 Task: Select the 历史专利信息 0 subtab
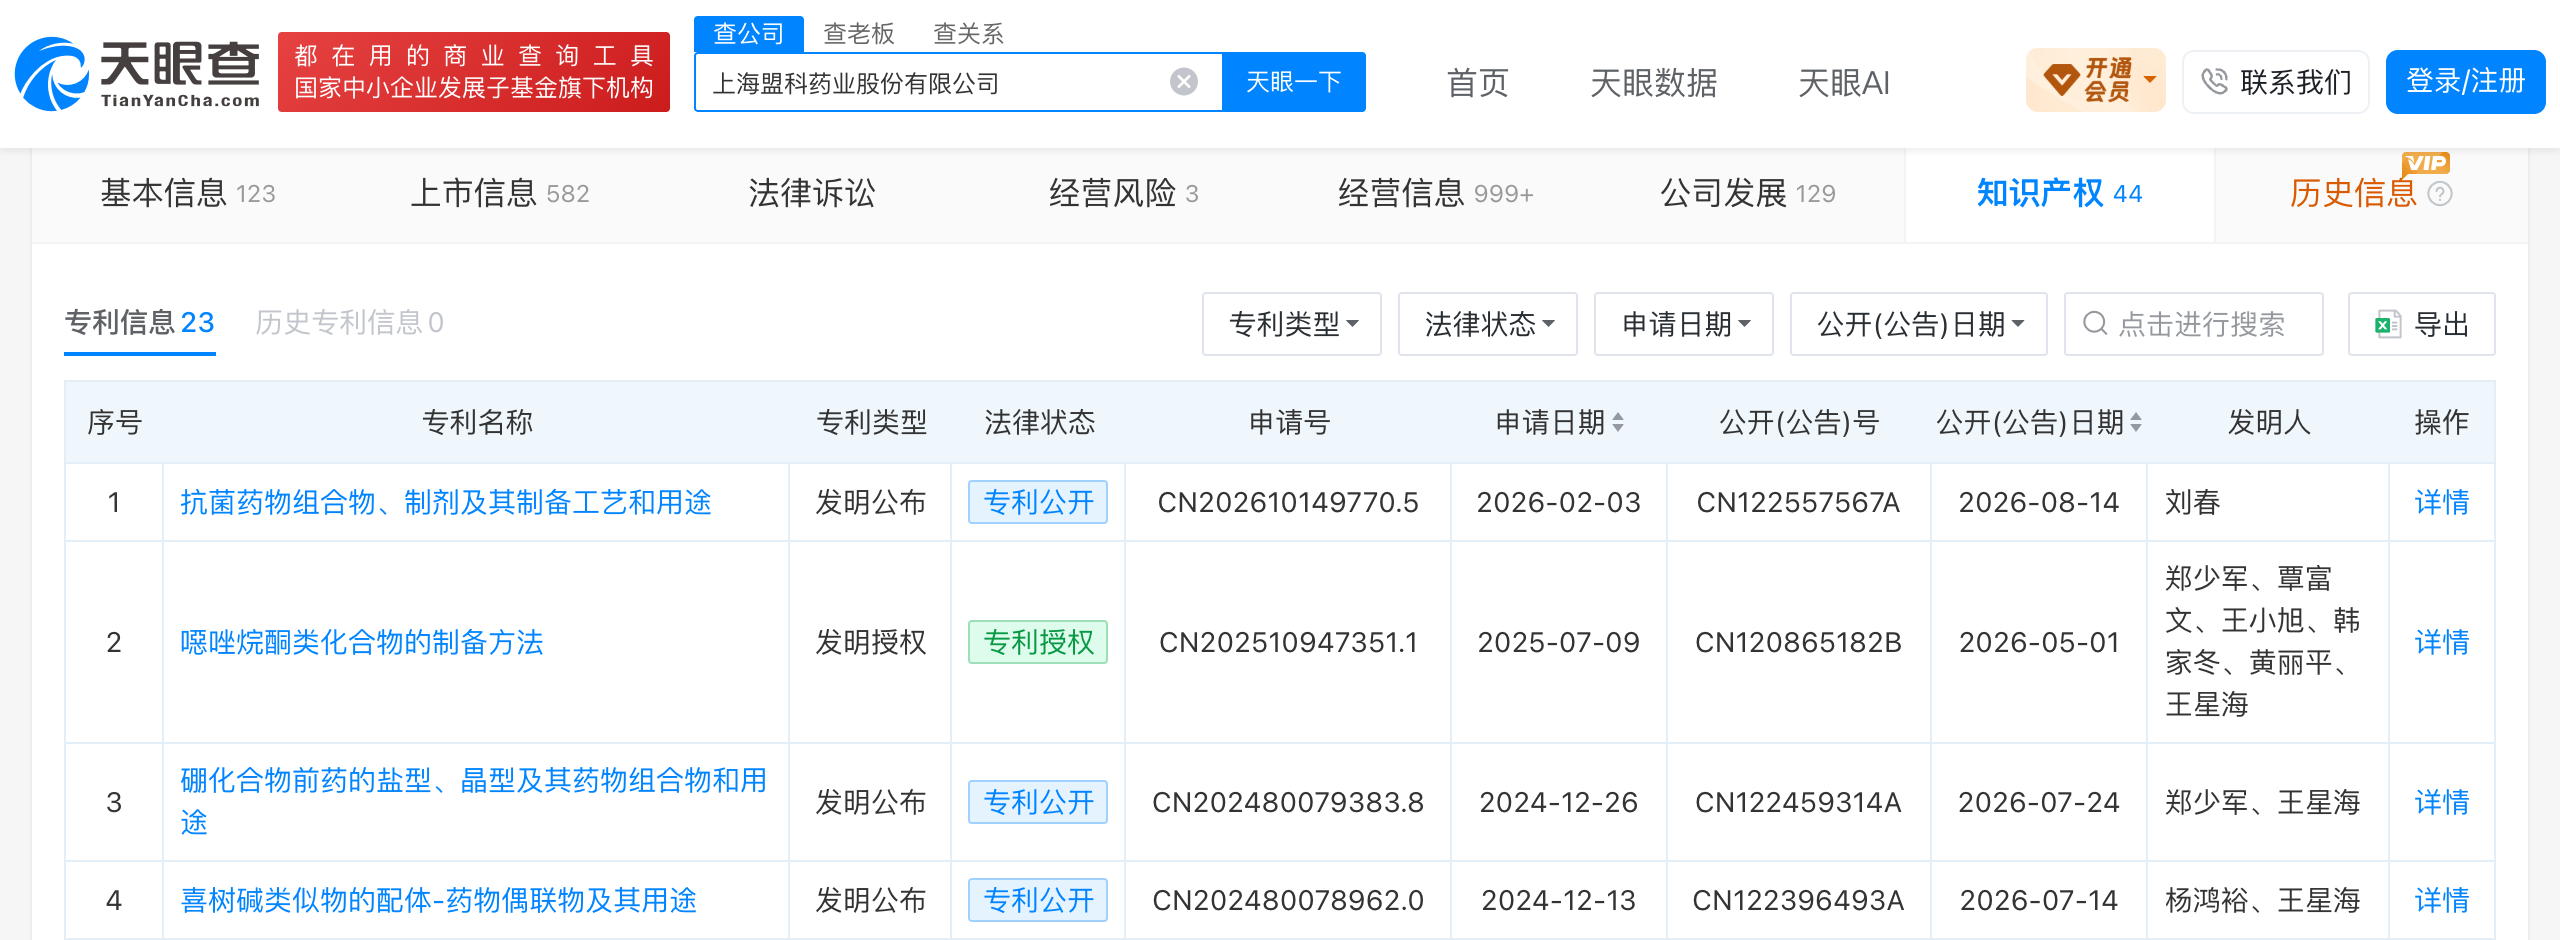click(x=349, y=322)
